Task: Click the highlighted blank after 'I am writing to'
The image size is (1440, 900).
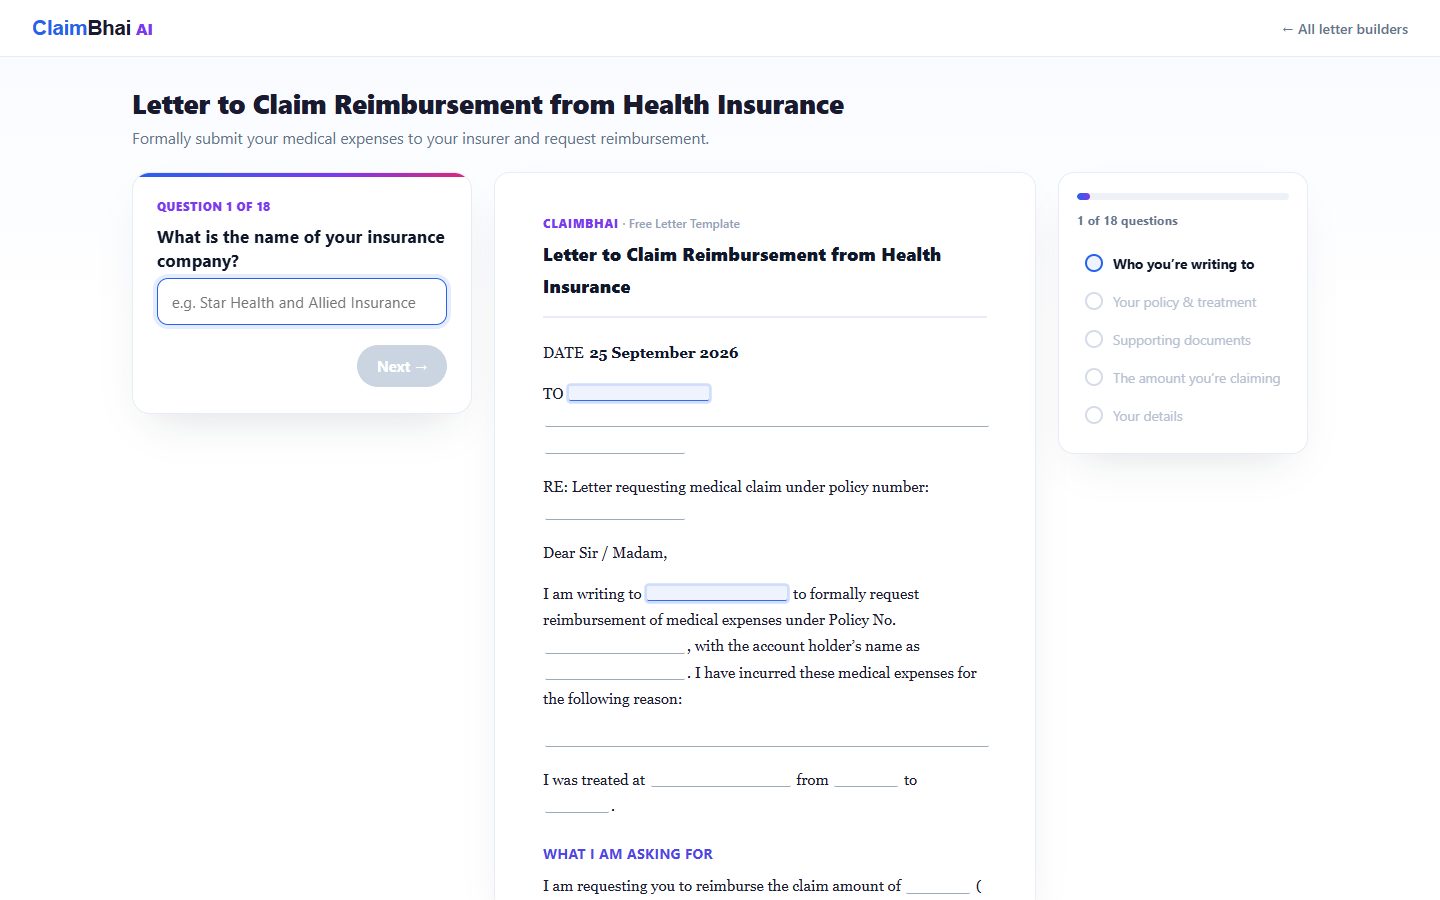Action: 717,593
